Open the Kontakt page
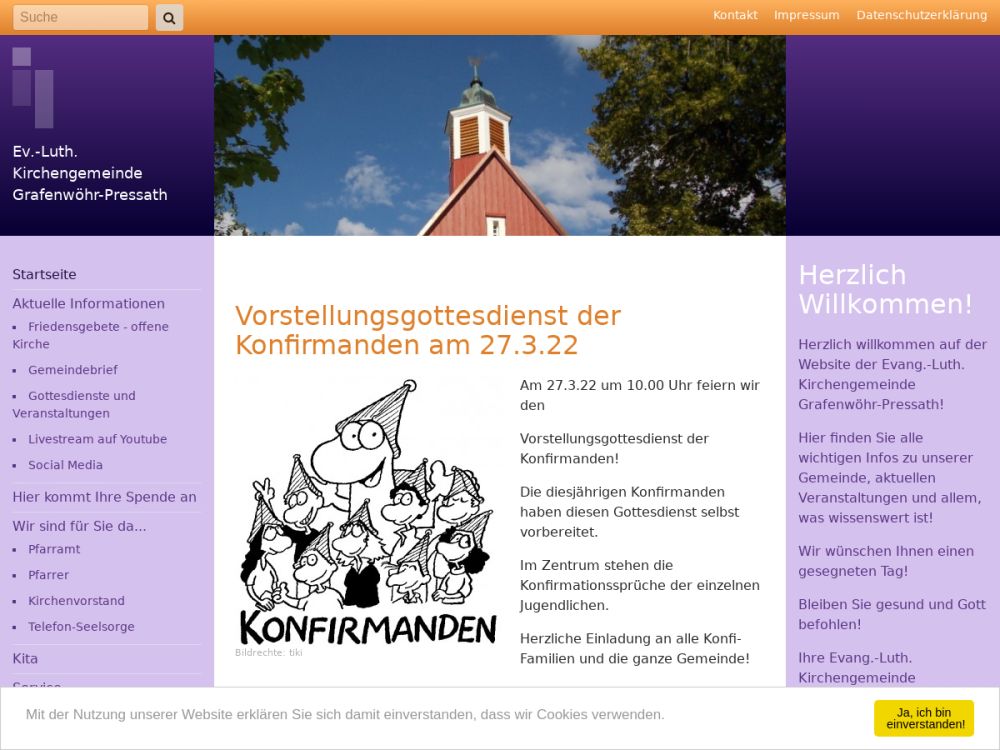 pos(735,15)
